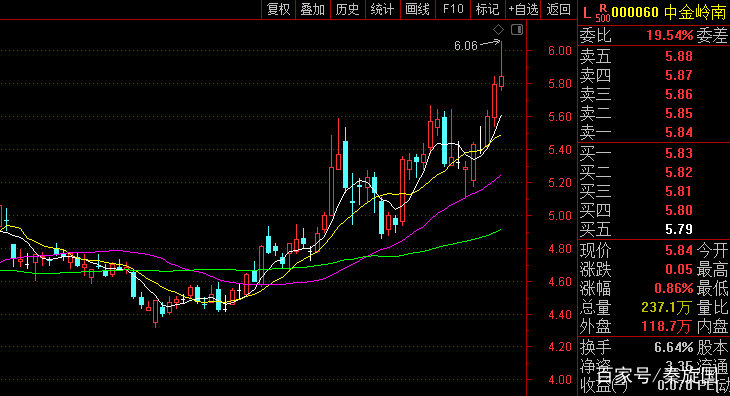This screenshot has width=730, height=396.
Task: Open the 复权 adjustment menu
Action: (x=278, y=9)
